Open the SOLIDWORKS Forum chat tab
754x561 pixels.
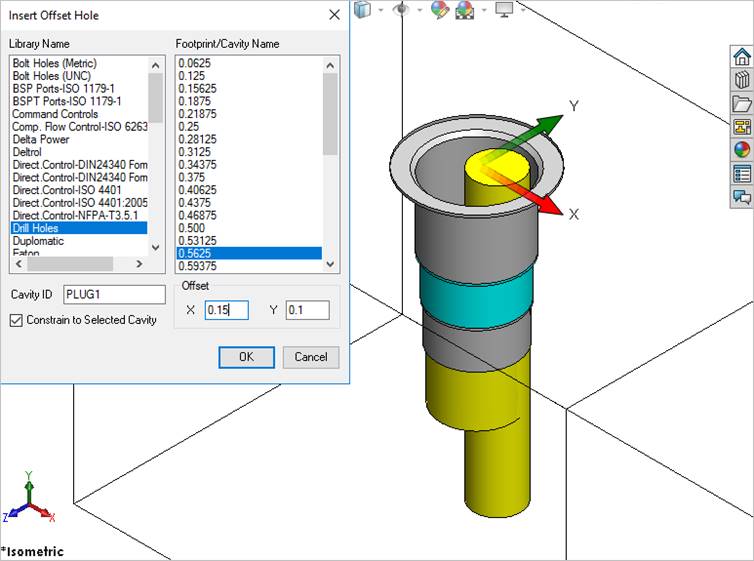(x=742, y=197)
